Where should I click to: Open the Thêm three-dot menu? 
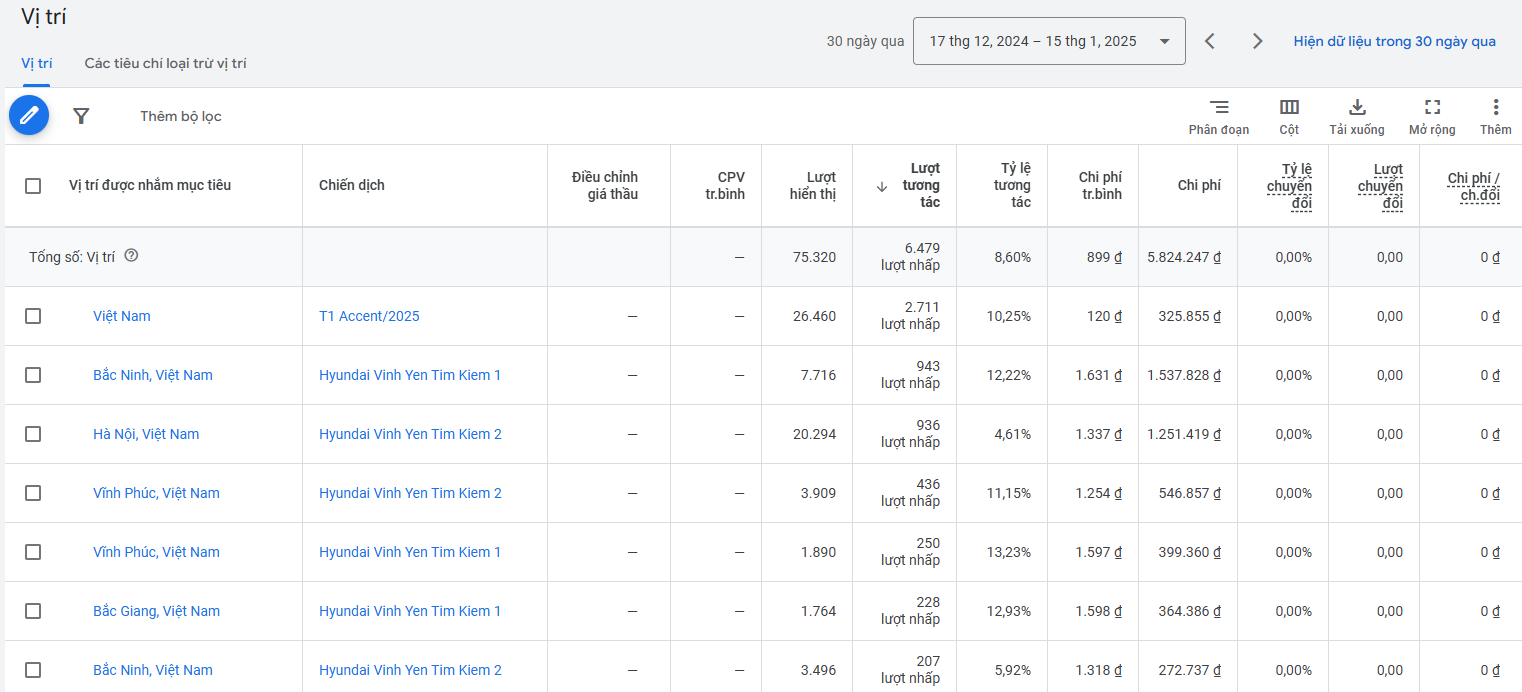pos(1495,108)
